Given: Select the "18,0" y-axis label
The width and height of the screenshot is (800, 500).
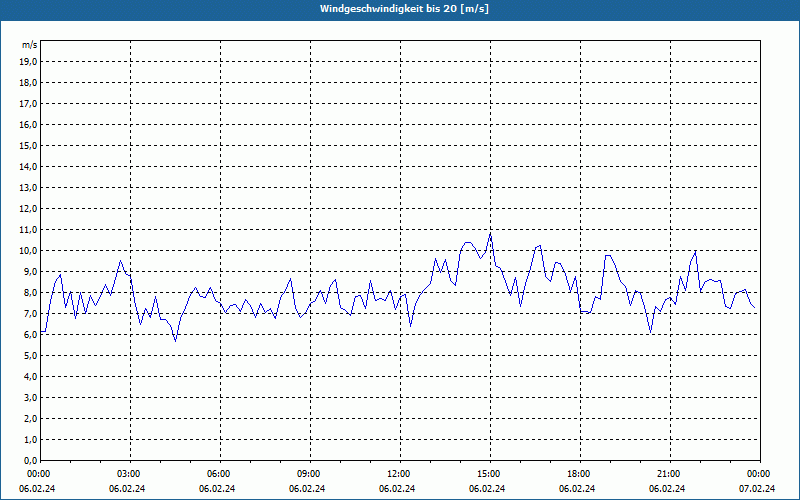Looking at the screenshot, I should pyautogui.click(x=28, y=83).
